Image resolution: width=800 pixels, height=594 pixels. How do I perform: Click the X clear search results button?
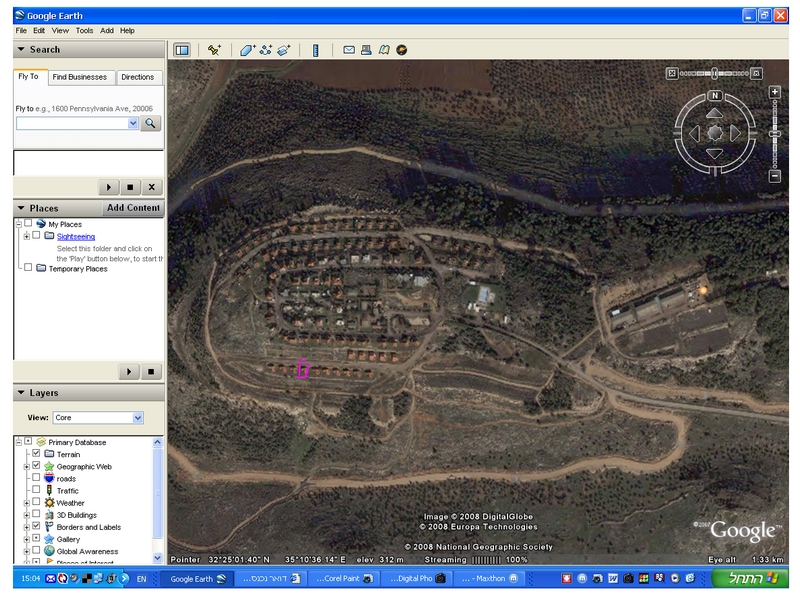point(152,187)
